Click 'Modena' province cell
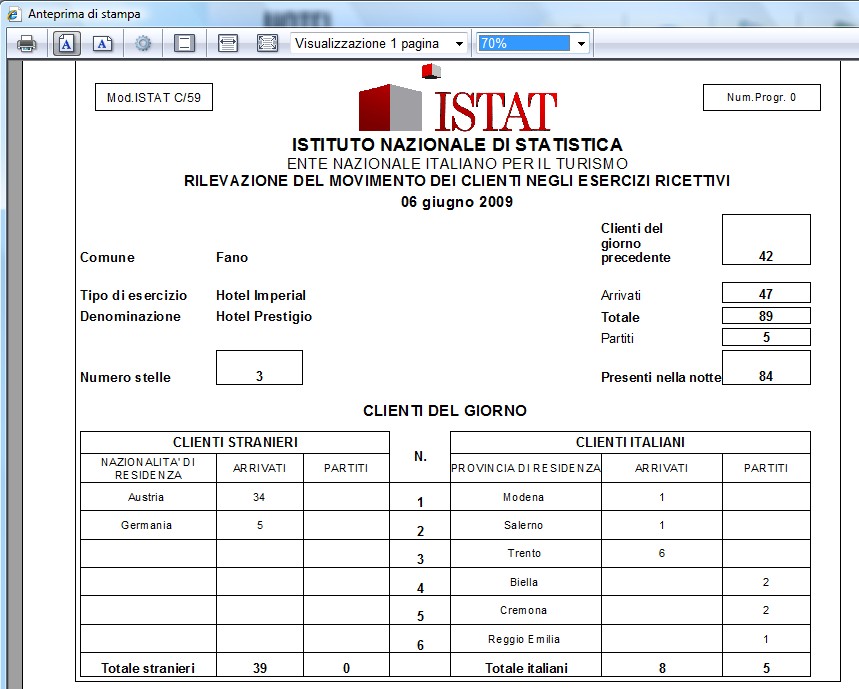This screenshot has width=859, height=689. [x=524, y=497]
